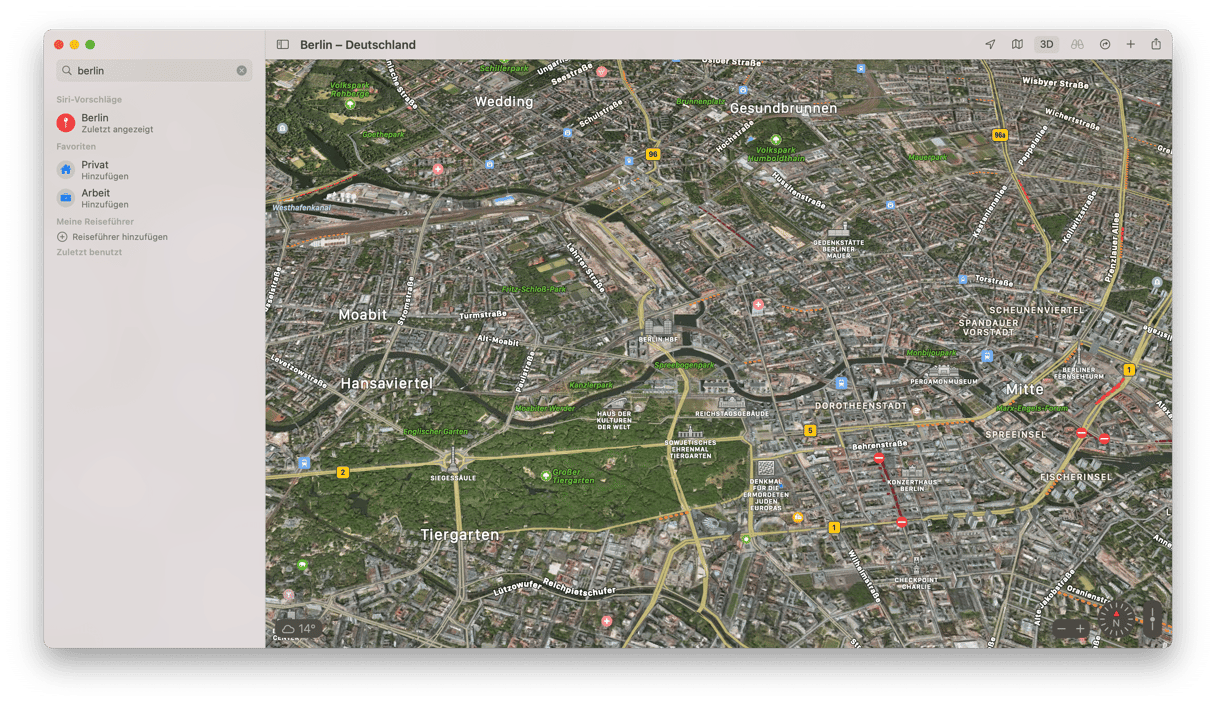This screenshot has width=1216, height=706.
Task: Open the map mode chooser
Action: point(1017,45)
